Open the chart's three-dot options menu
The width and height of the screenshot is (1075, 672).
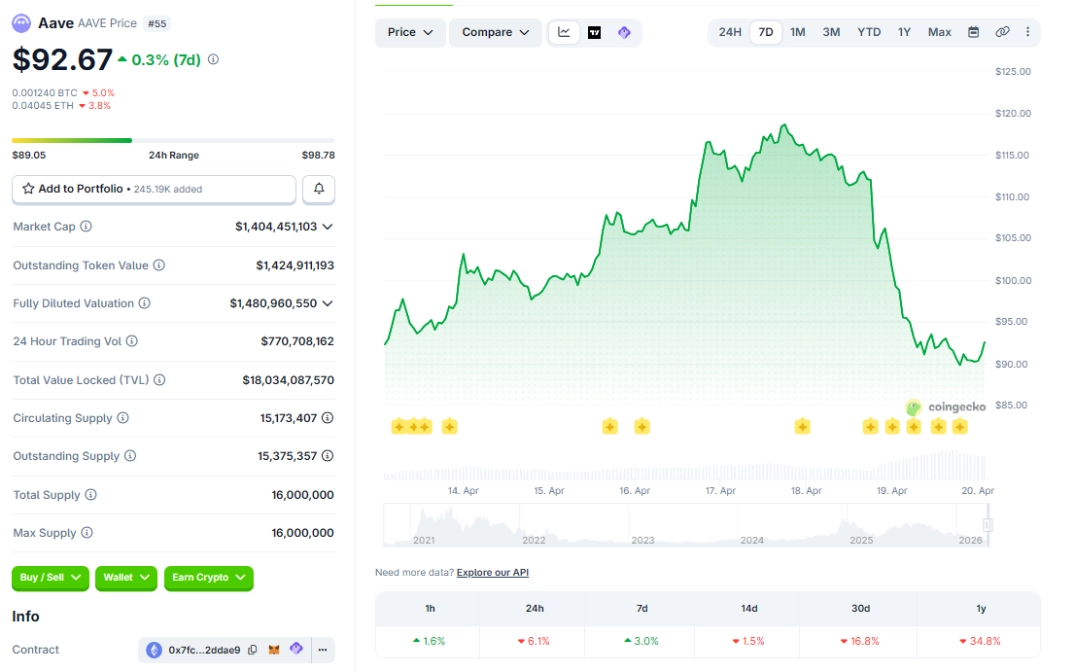[1027, 32]
